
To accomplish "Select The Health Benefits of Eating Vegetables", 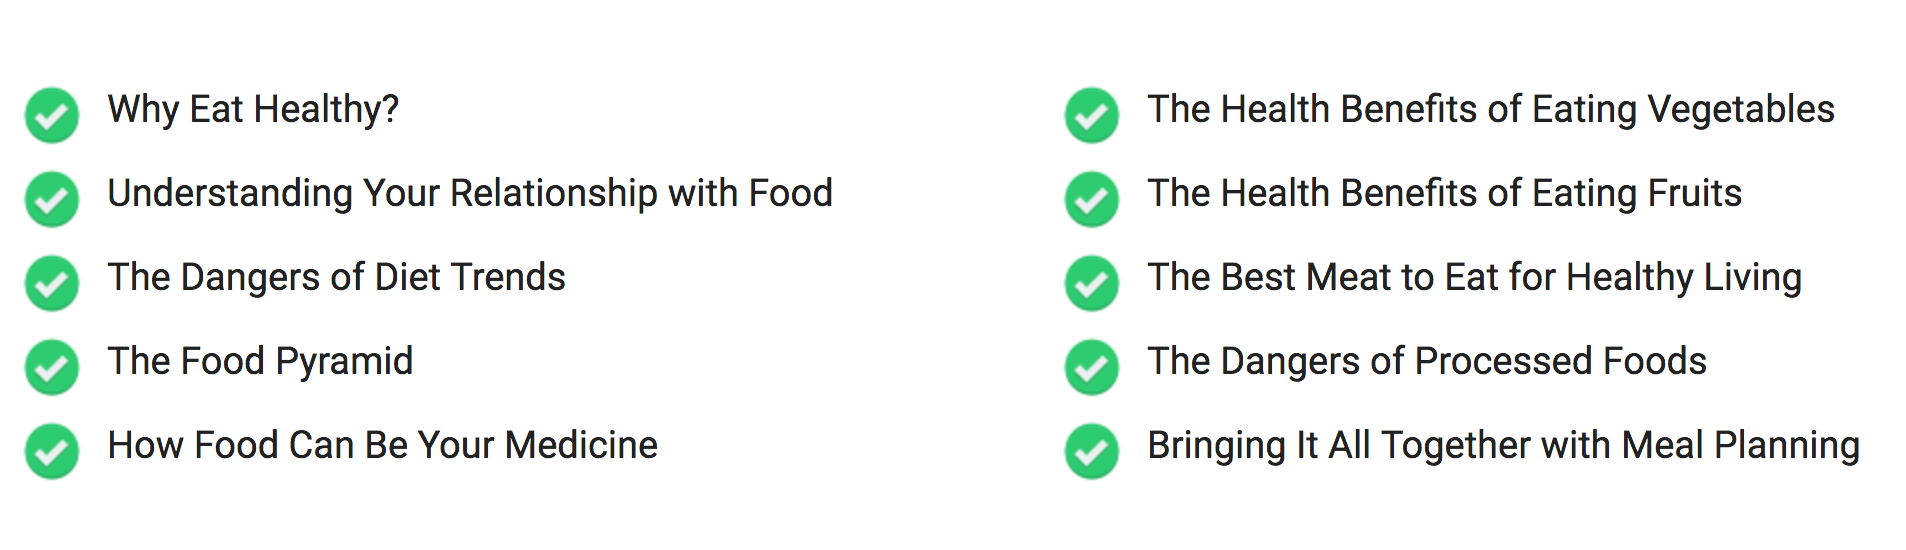I will (1491, 110).
